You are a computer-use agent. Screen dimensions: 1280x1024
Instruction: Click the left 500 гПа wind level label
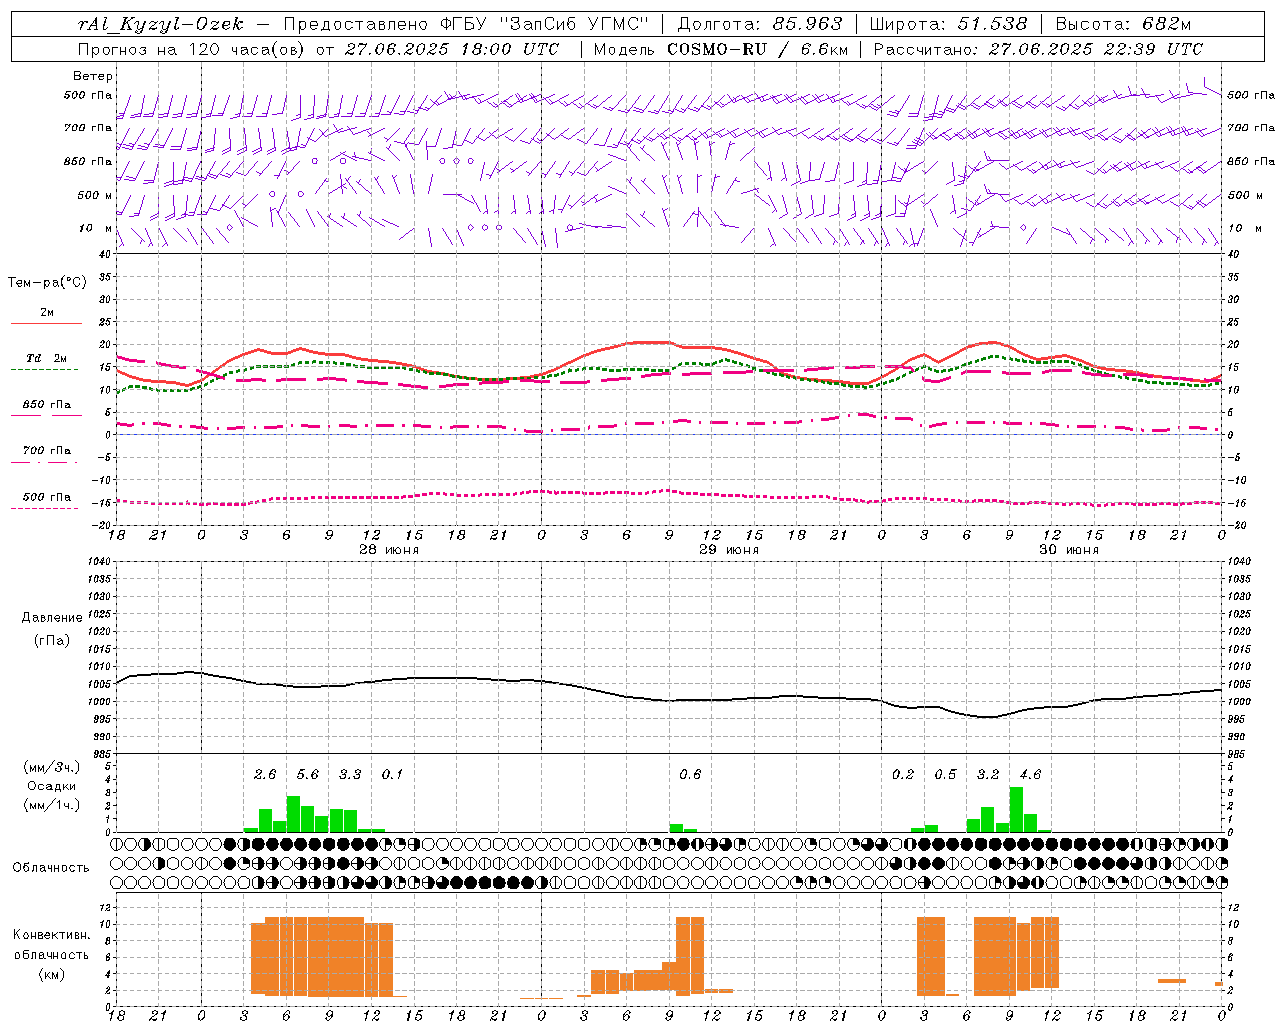(x=88, y=96)
